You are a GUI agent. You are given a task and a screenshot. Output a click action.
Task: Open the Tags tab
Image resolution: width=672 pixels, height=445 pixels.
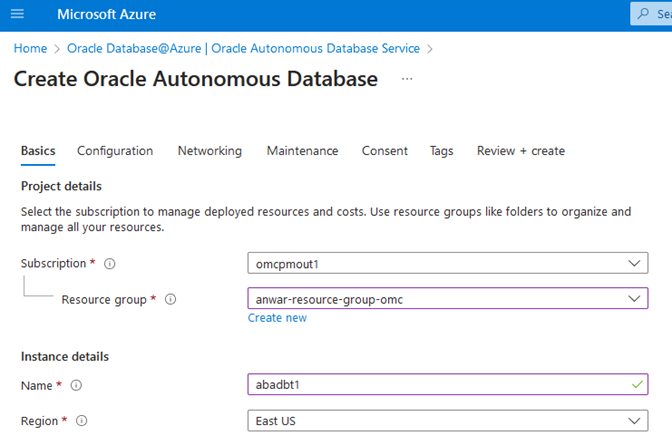pyautogui.click(x=441, y=151)
